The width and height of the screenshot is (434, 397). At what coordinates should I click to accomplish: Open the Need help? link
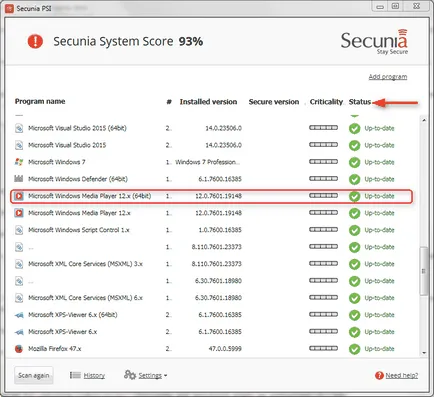(402, 376)
